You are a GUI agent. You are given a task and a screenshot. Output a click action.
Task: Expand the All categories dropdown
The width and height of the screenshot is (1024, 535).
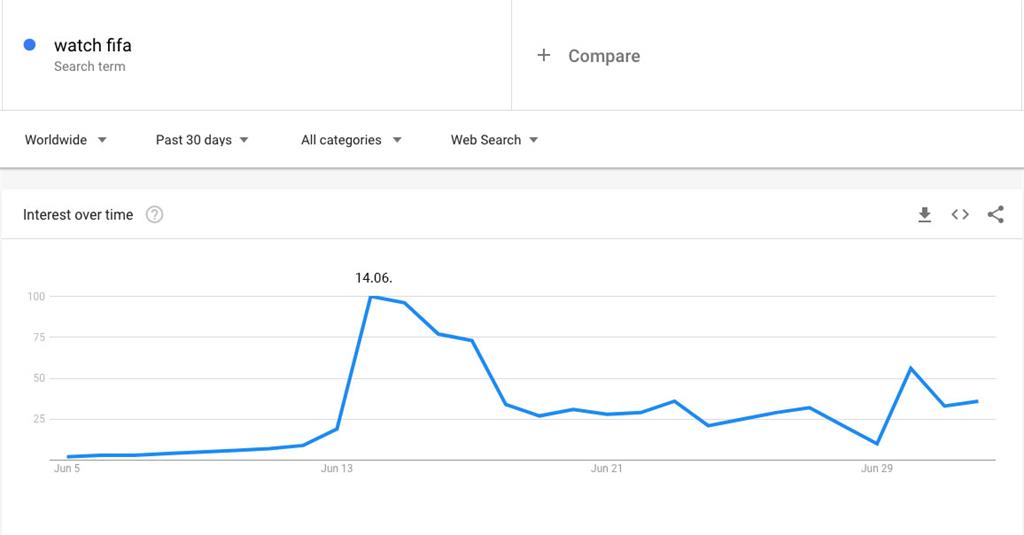pos(351,140)
